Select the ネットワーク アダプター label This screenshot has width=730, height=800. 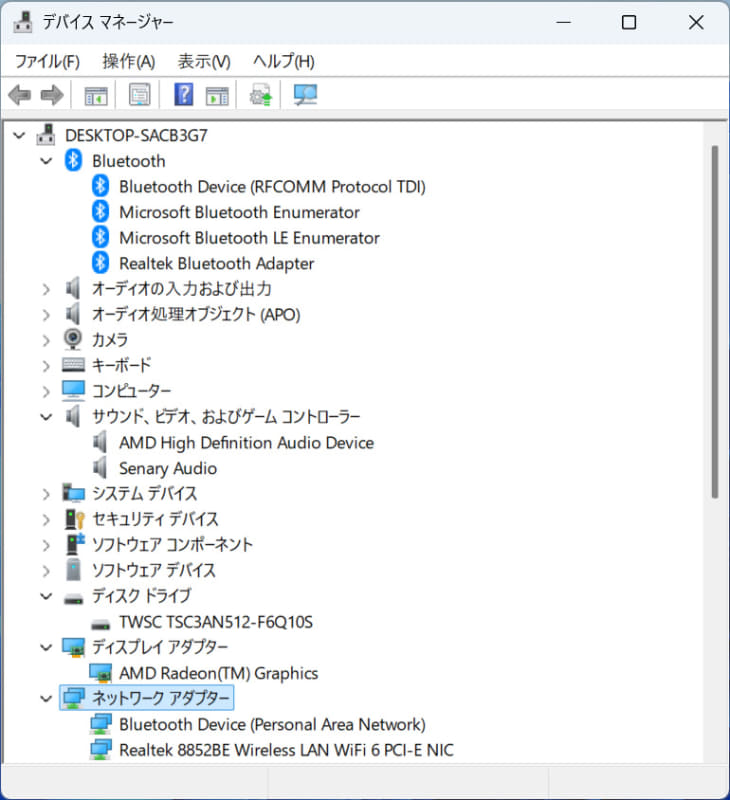pyautogui.click(x=161, y=698)
